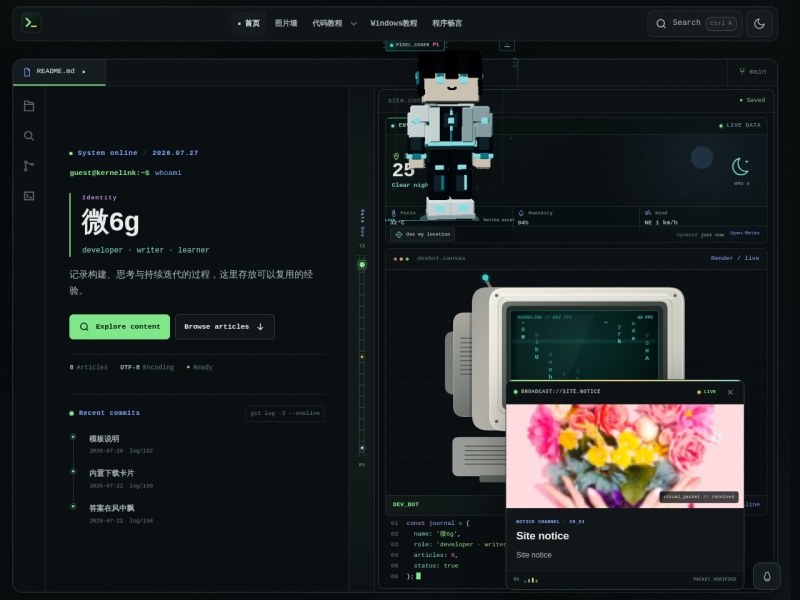Open 程序畅言 nav item
Image resolution: width=800 pixels, height=600 pixels.
click(447, 23)
